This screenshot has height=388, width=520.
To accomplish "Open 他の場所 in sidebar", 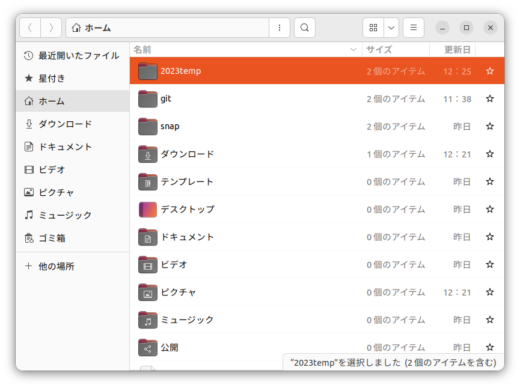I will point(73,266).
